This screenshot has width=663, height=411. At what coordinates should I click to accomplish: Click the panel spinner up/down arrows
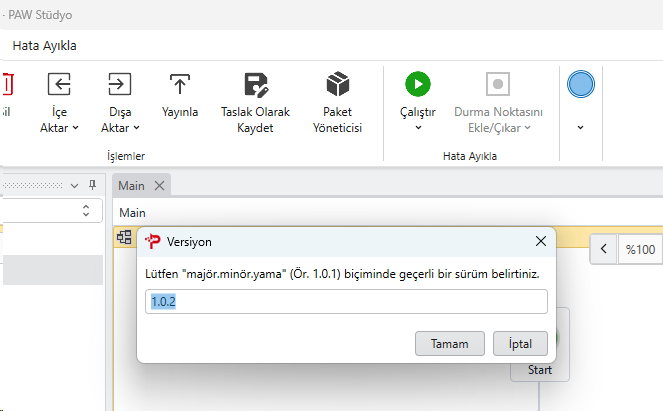pos(86,210)
